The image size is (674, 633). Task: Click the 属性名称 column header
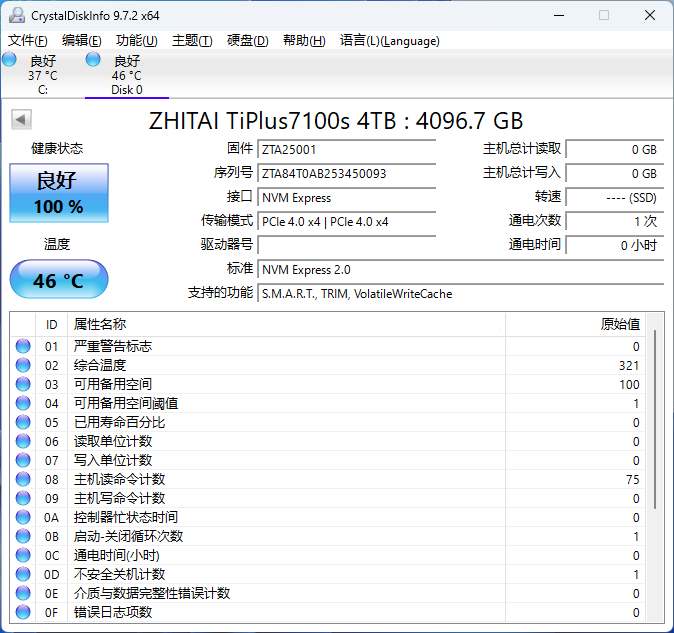point(286,324)
